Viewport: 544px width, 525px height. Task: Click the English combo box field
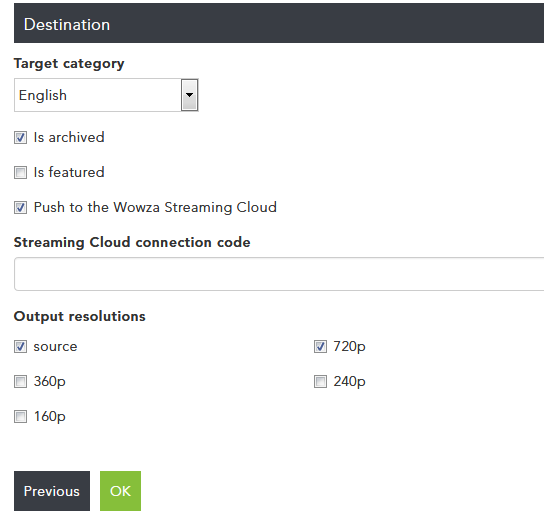point(106,95)
